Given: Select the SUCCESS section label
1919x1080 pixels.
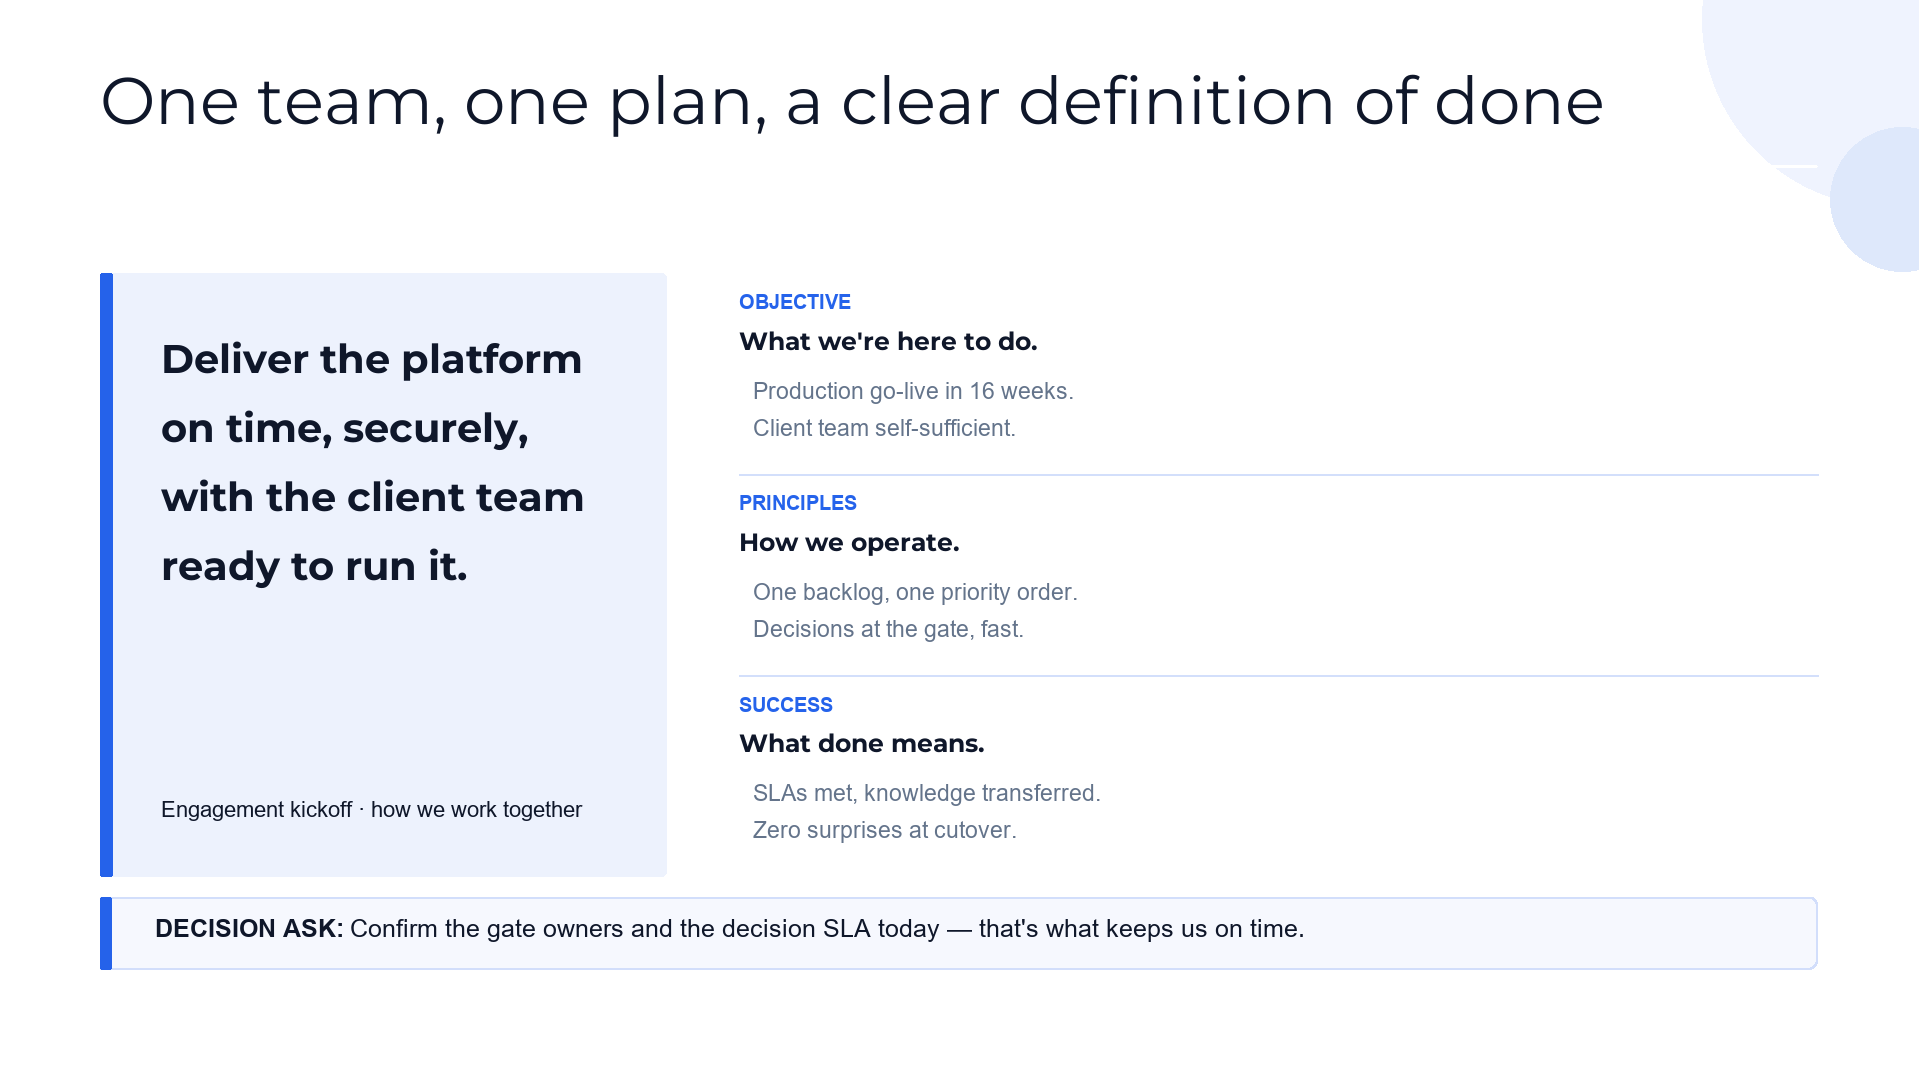Looking at the screenshot, I should coord(786,705).
